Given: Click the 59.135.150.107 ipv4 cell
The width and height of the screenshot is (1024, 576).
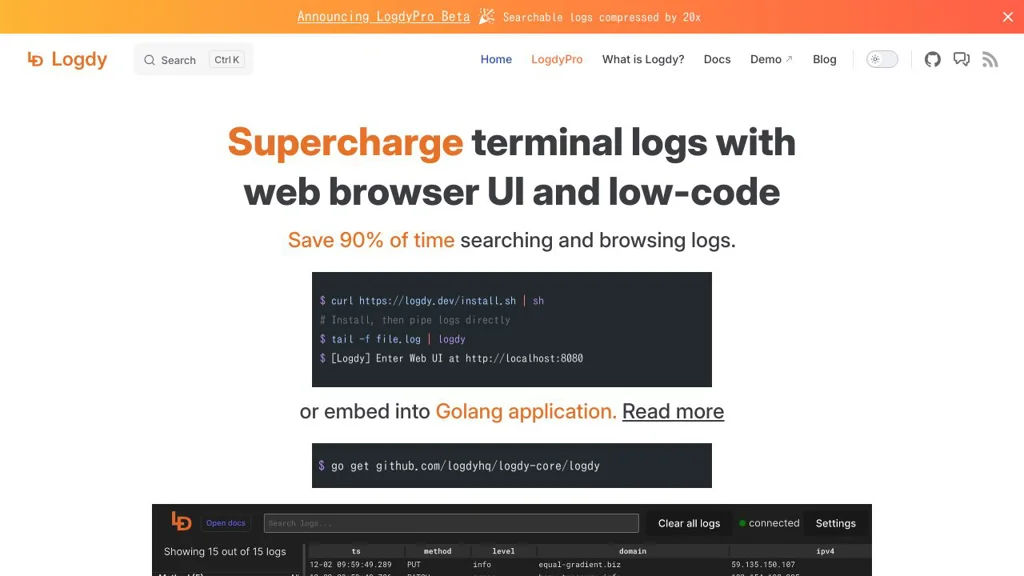Looking at the screenshot, I should 763,564.
